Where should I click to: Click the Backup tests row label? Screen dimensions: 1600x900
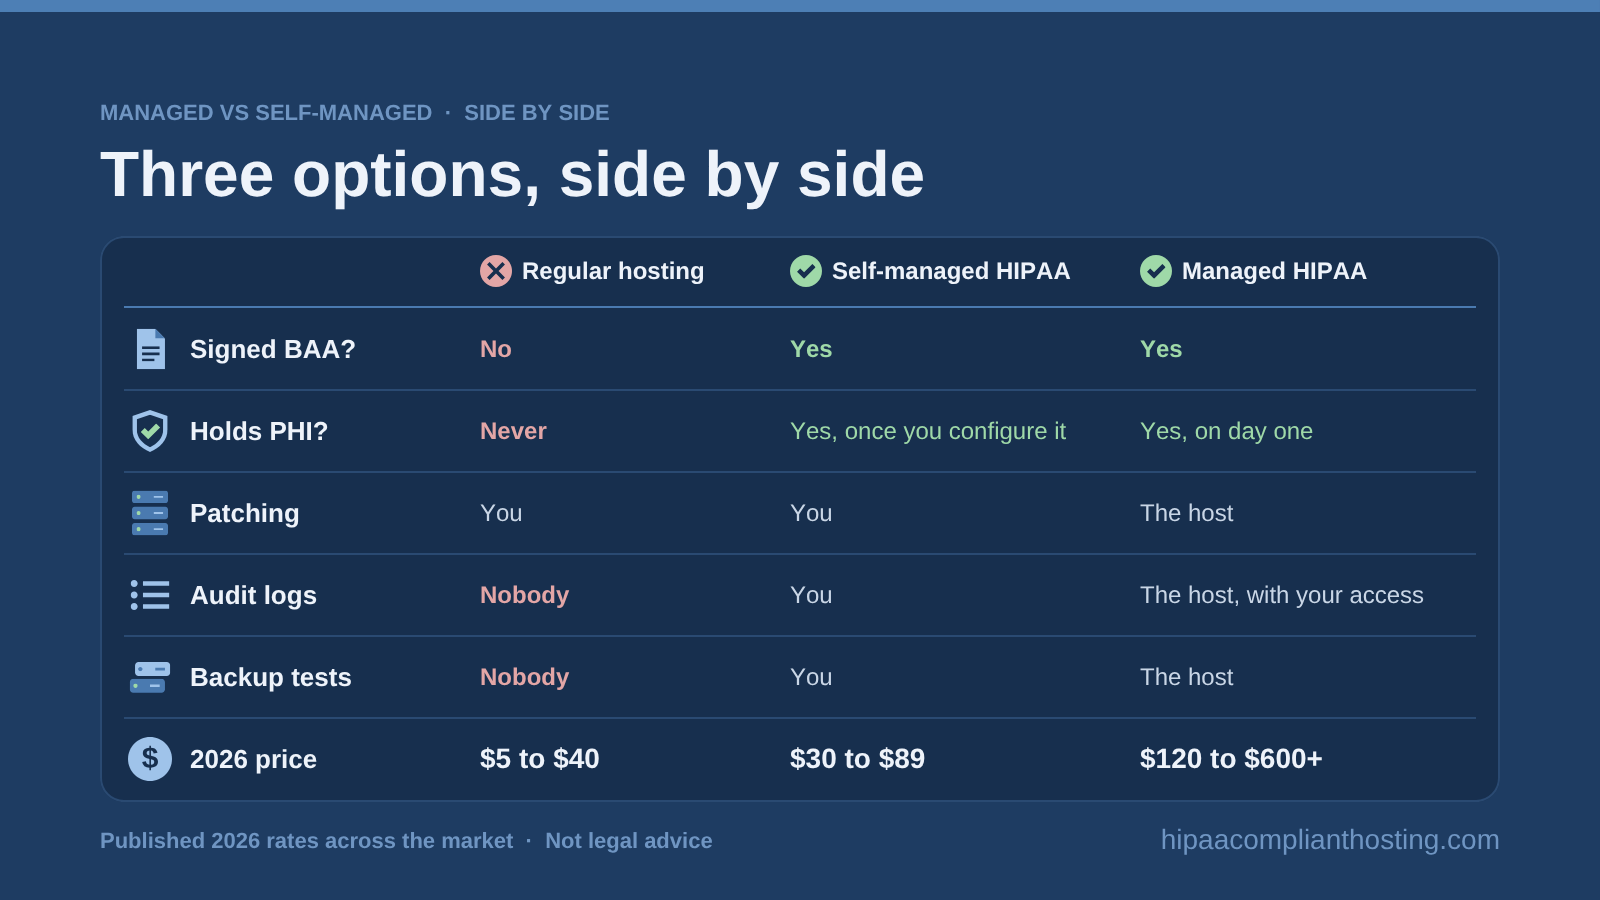click(271, 677)
